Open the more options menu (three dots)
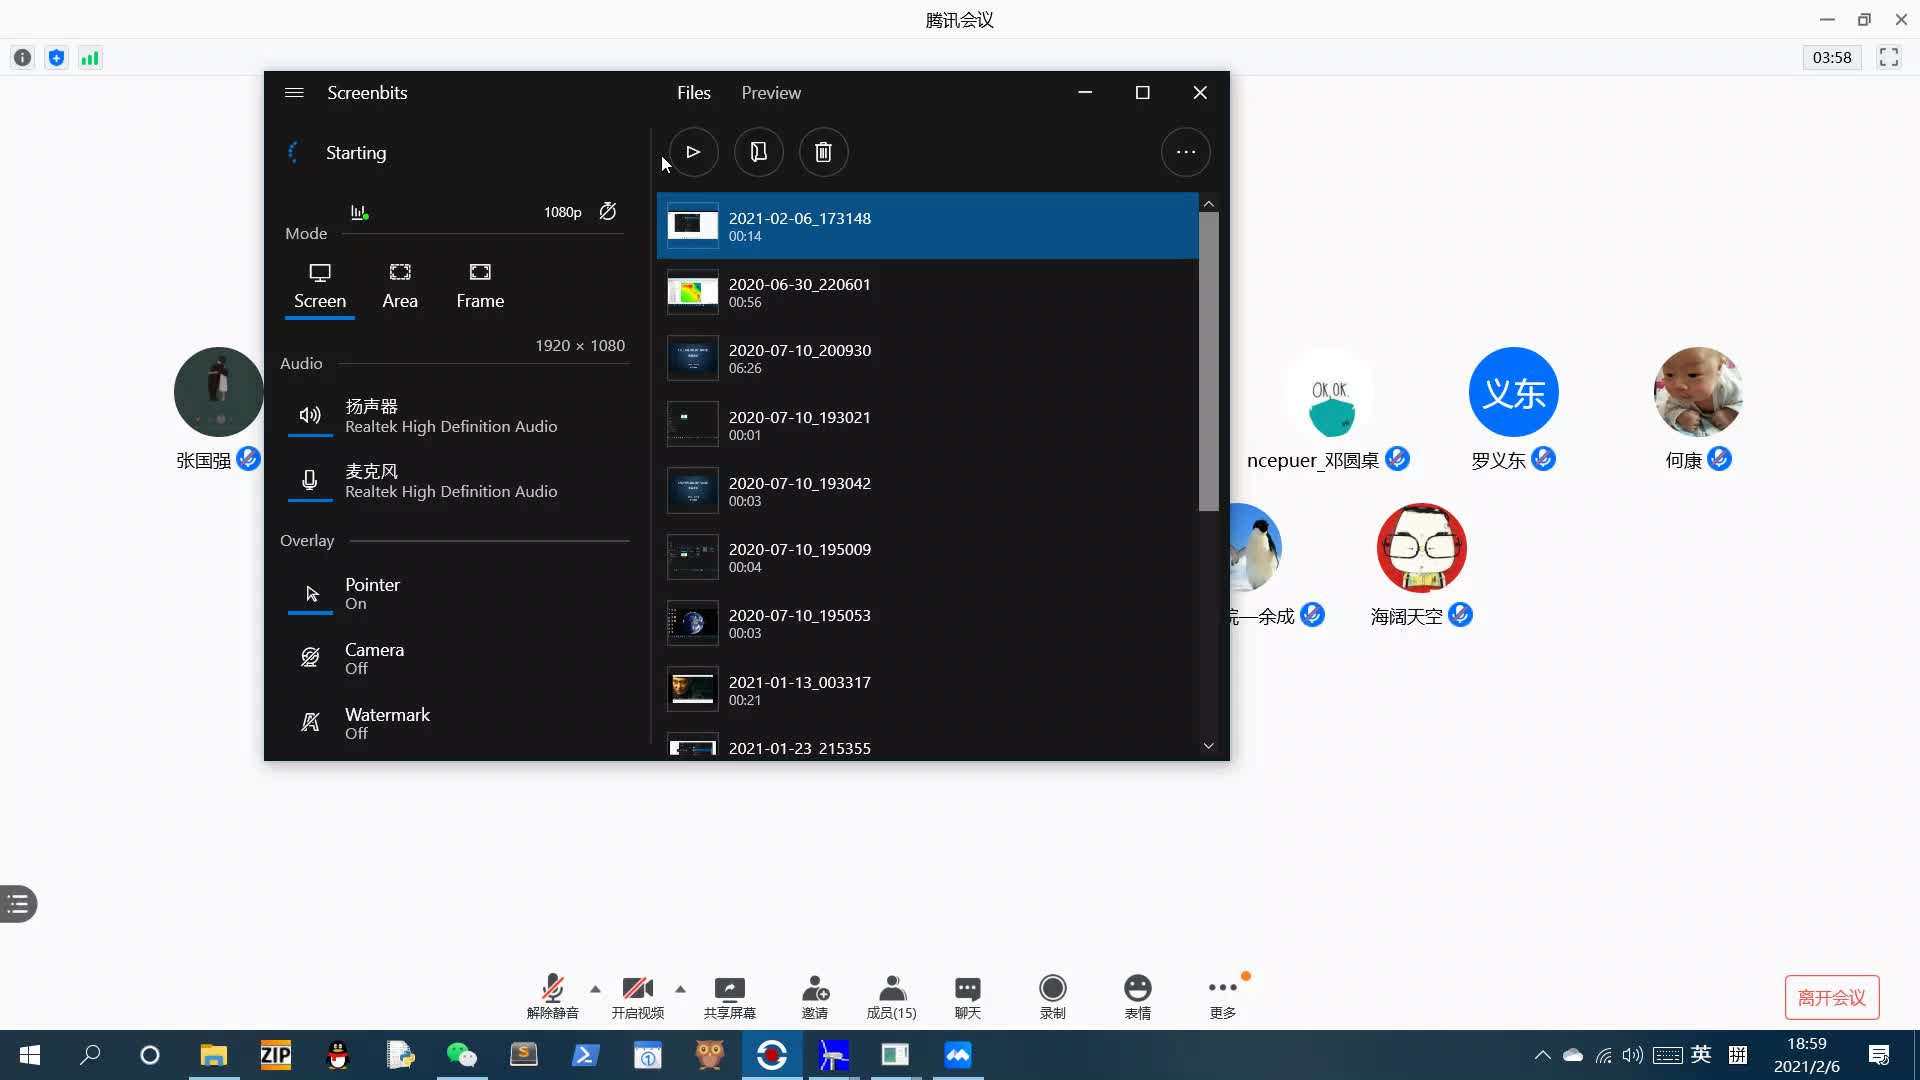 click(1185, 152)
